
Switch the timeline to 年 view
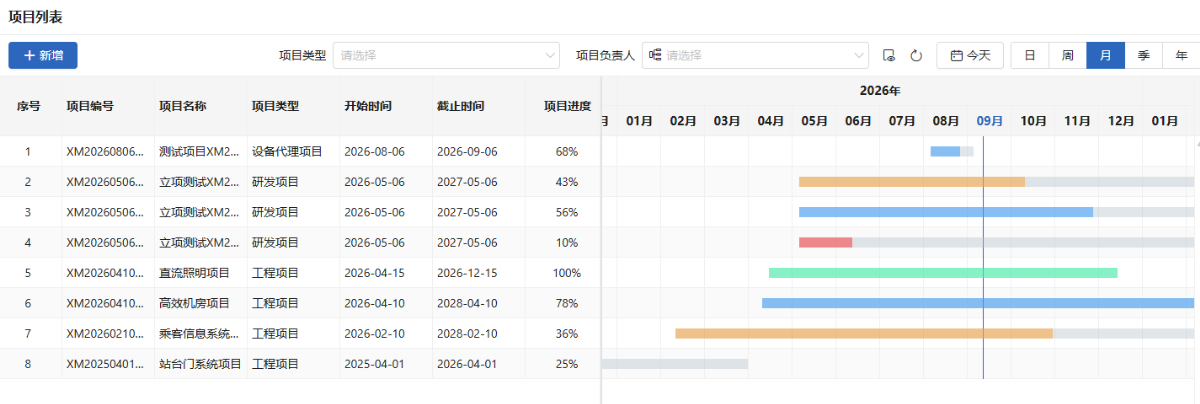(x=1181, y=55)
